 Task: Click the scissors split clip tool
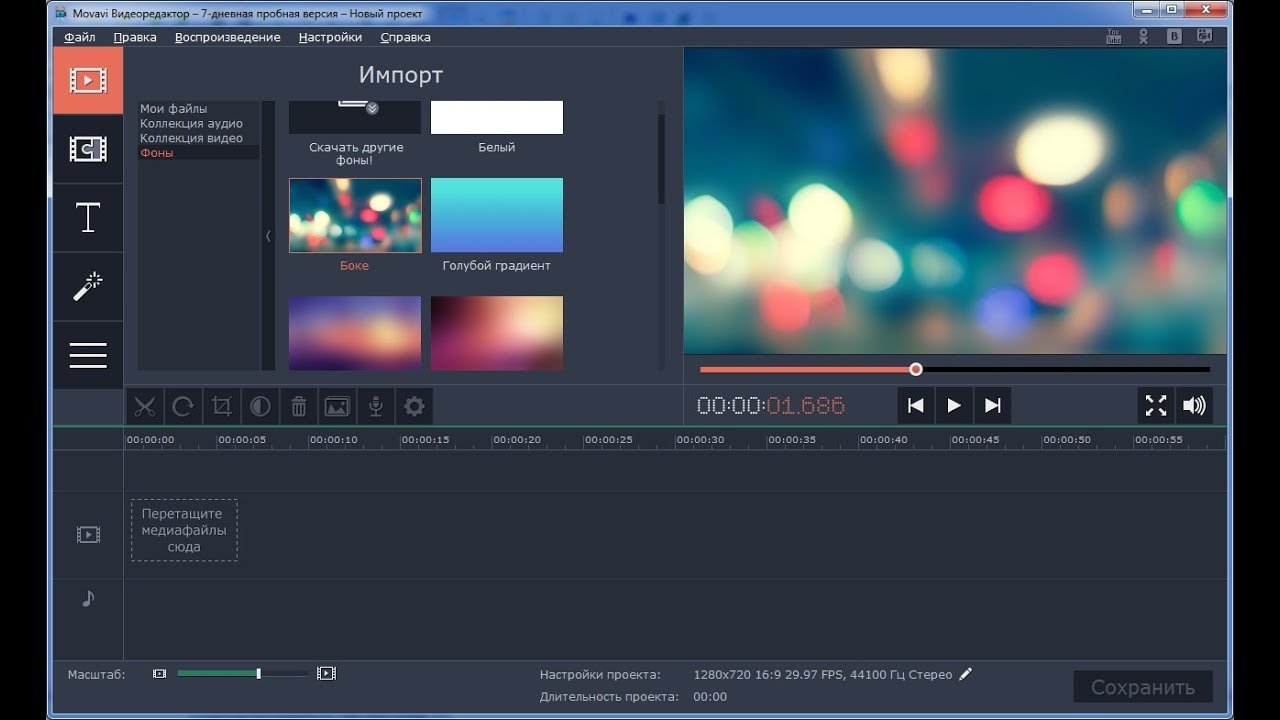click(145, 406)
